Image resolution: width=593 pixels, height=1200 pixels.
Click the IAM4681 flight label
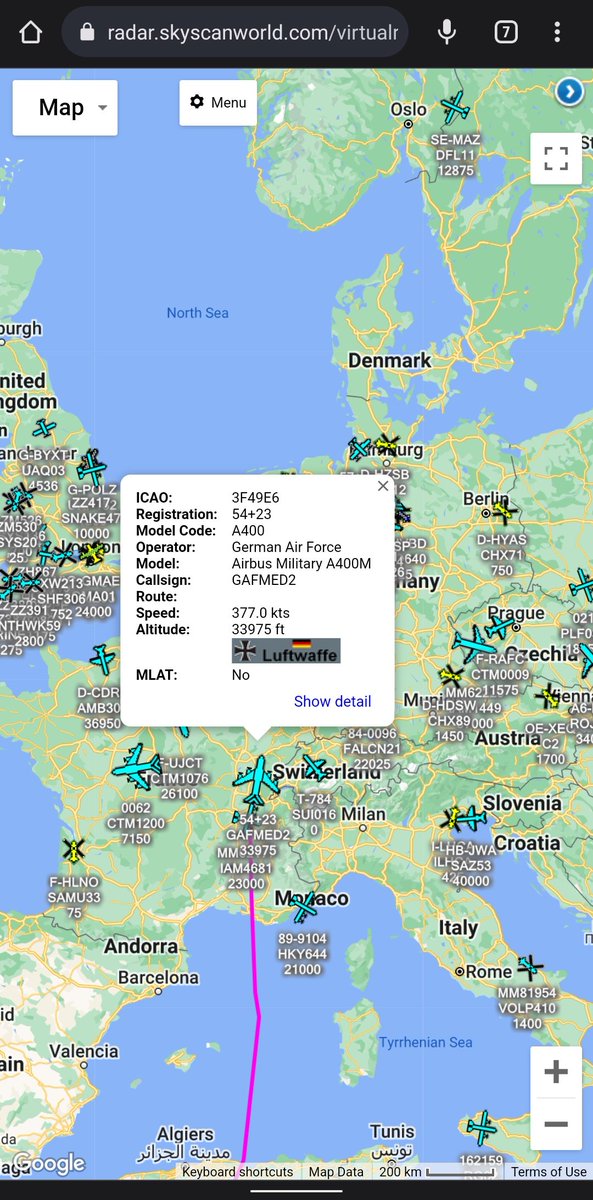(x=246, y=868)
